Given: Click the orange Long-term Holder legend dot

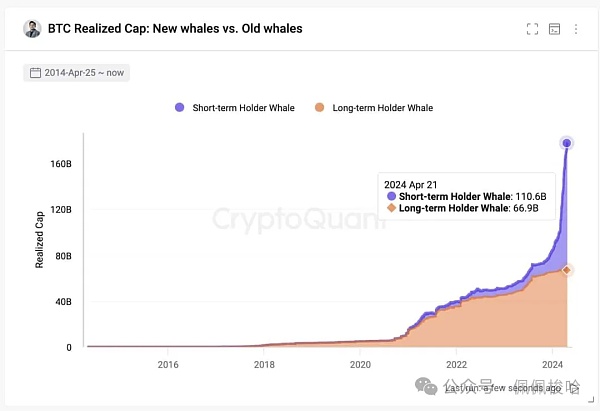Looking at the screenshot, I should click(x=319, y=108).
